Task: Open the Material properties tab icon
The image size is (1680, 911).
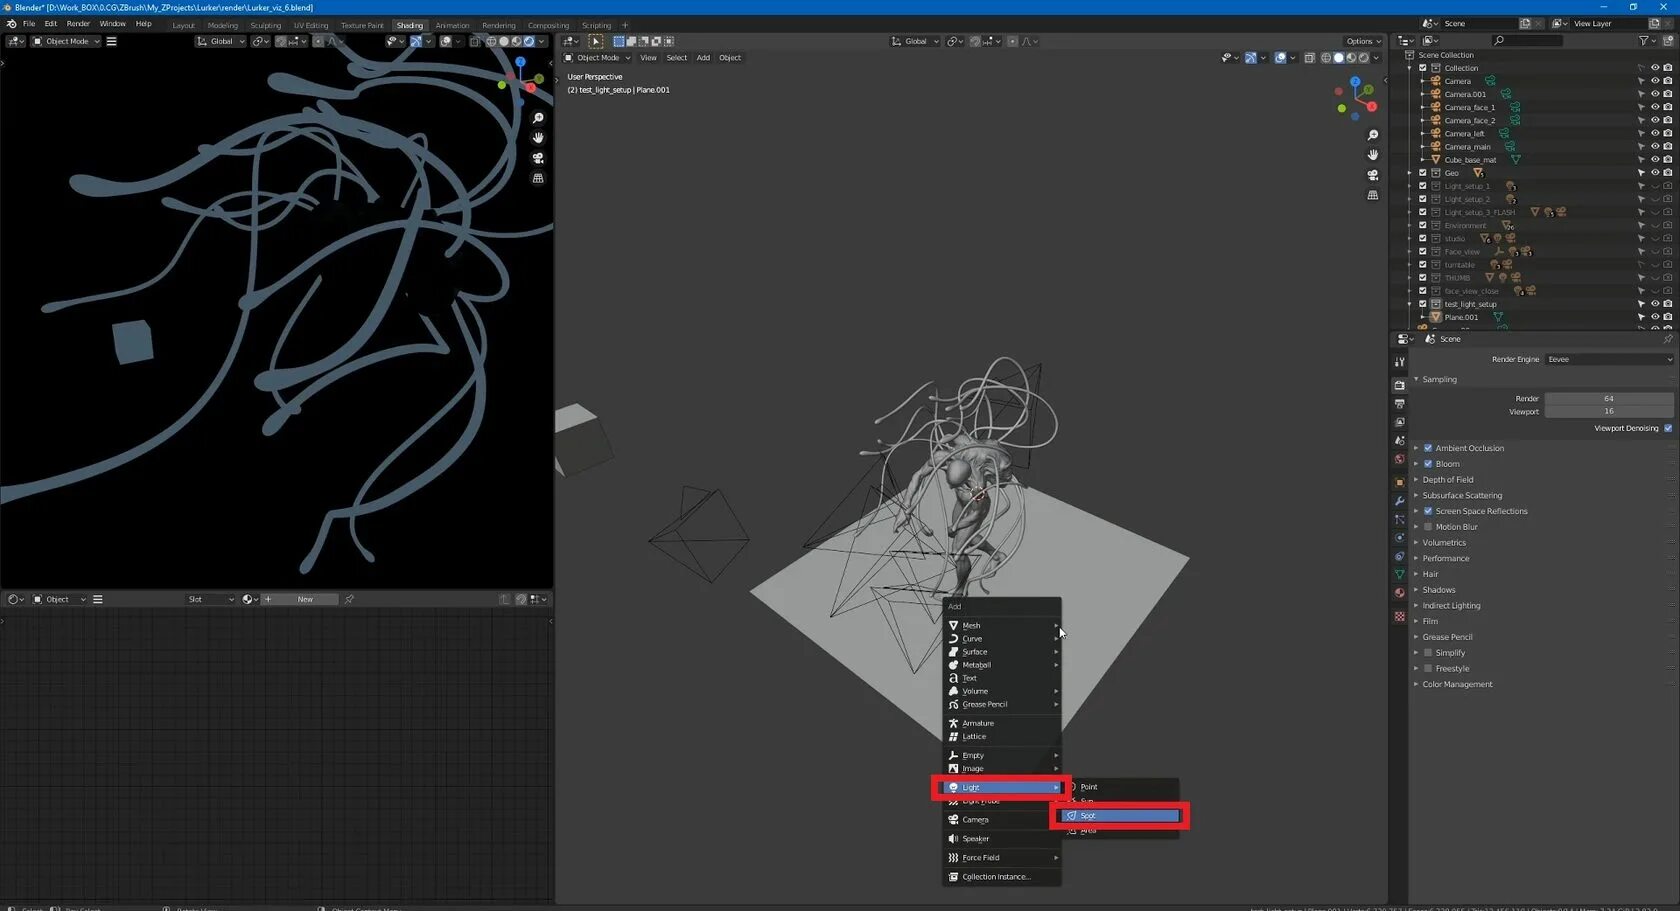Action: (x=1400, y=593)
